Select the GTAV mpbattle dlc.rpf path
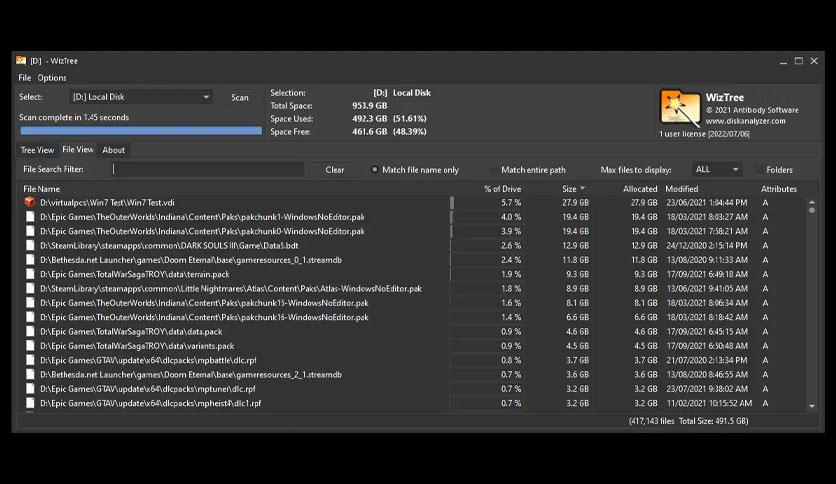The width and height of the screenshot is (836, 484). (148, 360)
